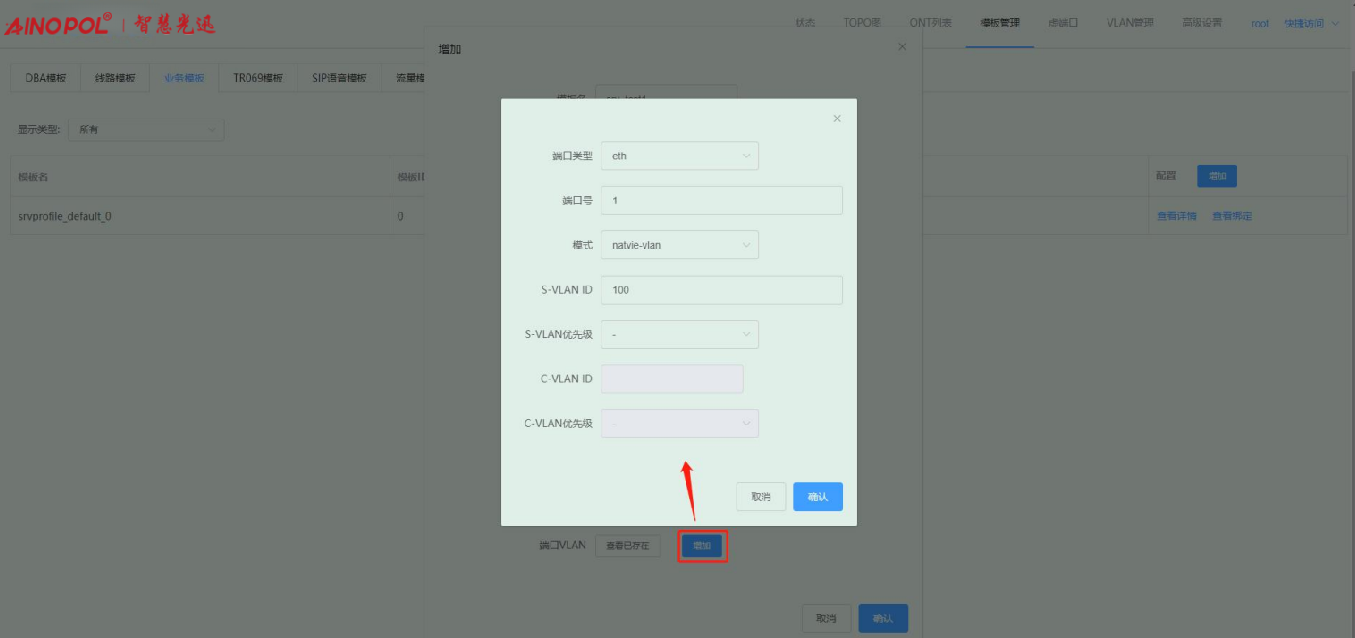Open 查看详情 link for srvprofile_default_0
Image resolution: width=1355 pixels, height=638 pixels.
tap(1176, 216)
